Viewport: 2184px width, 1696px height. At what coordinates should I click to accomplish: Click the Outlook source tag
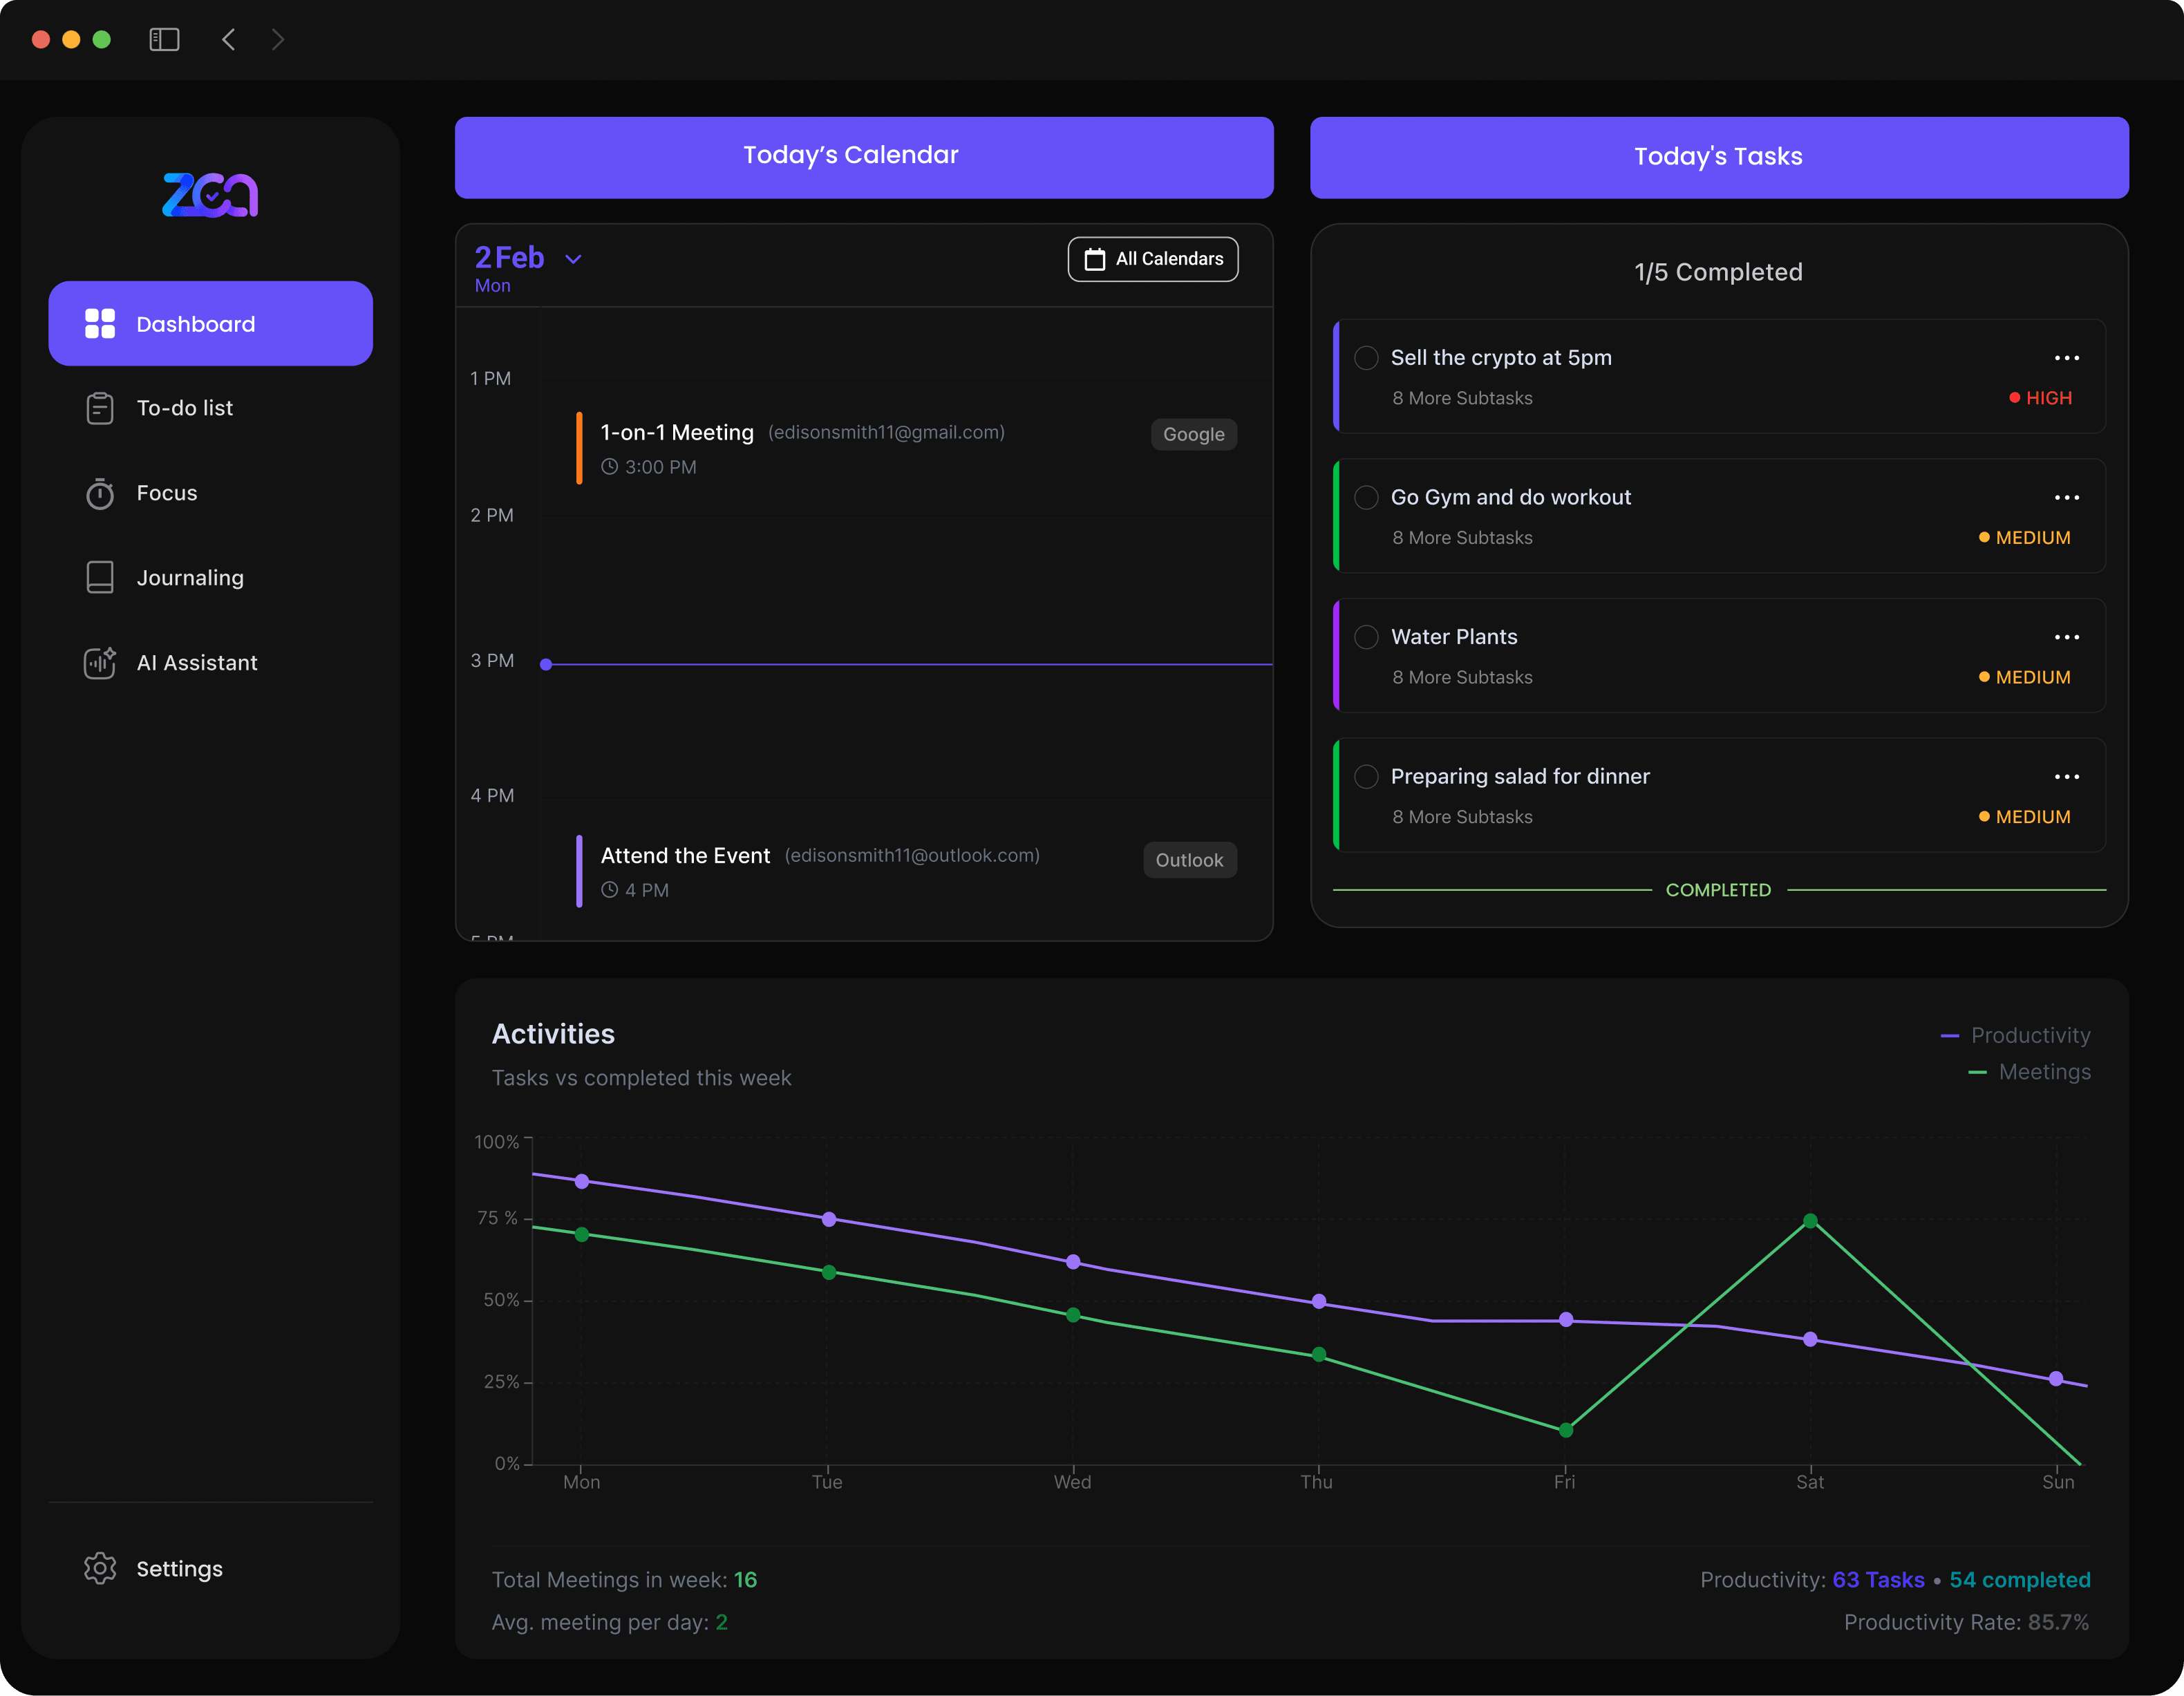1190,860
